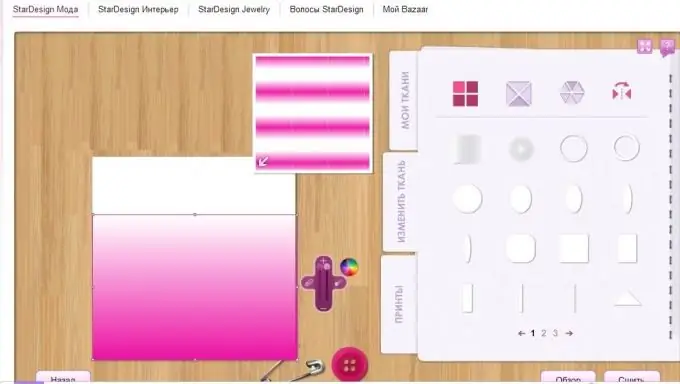Select the hexagon kaleidoscope pattern icon
Screen dimensions: 680x384
click(572, 92)
